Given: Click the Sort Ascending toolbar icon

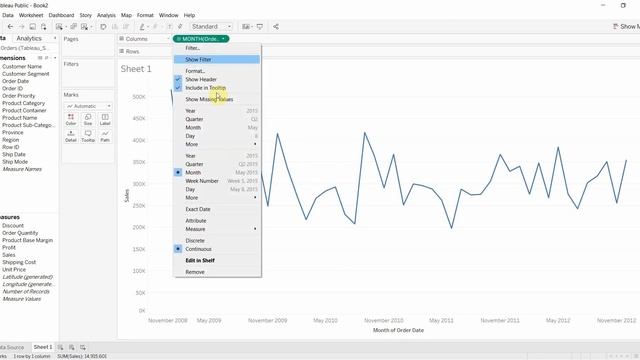Looking at the screenshot, I should (115, 27).
